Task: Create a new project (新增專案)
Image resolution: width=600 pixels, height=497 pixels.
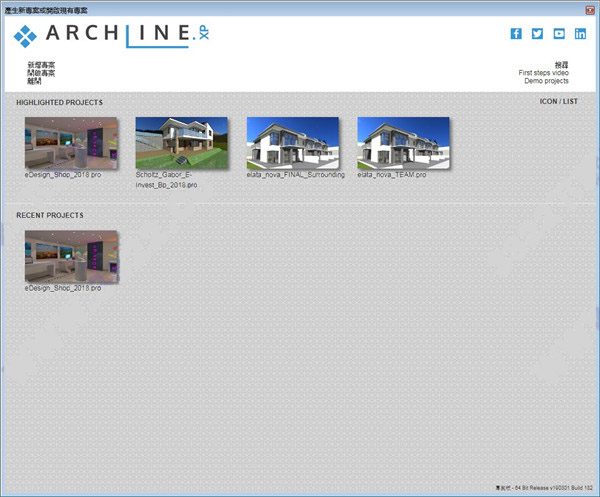Action: 41,65
